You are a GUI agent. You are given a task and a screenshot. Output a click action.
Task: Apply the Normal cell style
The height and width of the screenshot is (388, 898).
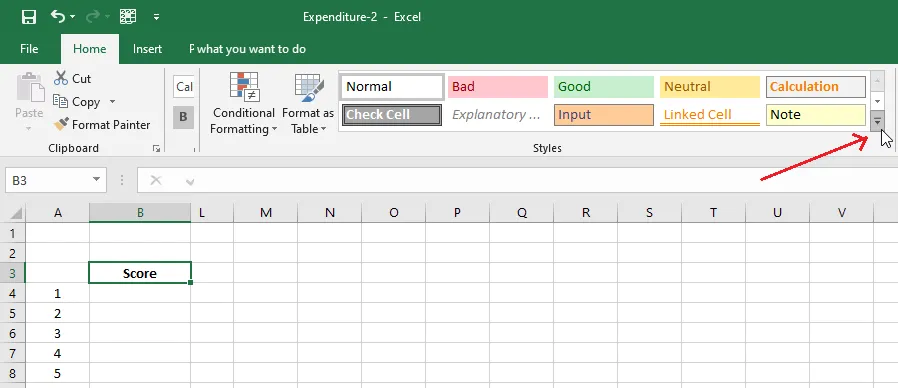392,87
